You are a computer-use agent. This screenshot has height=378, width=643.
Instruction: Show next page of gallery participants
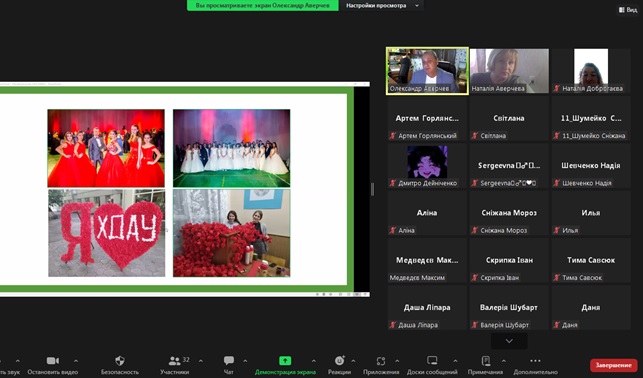click(x=509, y=341)
